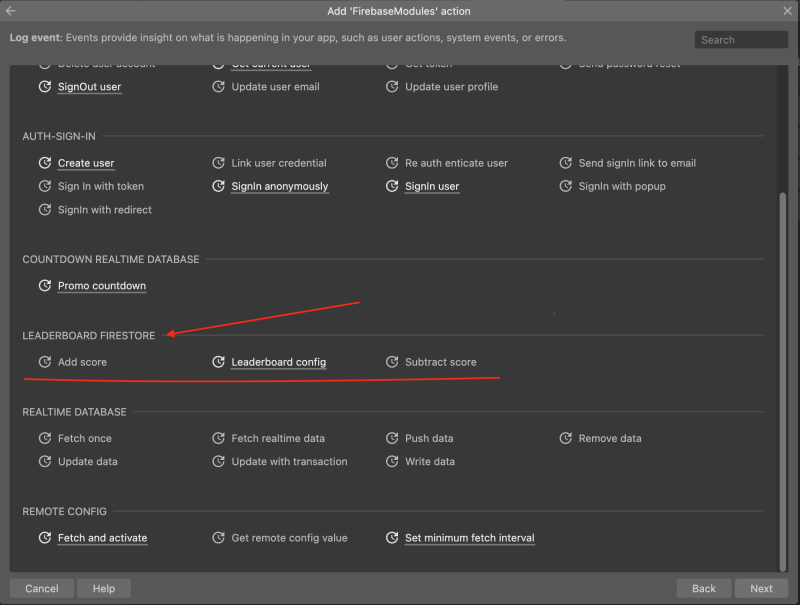Select the Promo countdown action
This screenshot has width=800, height=605.
tap(102, 286)
